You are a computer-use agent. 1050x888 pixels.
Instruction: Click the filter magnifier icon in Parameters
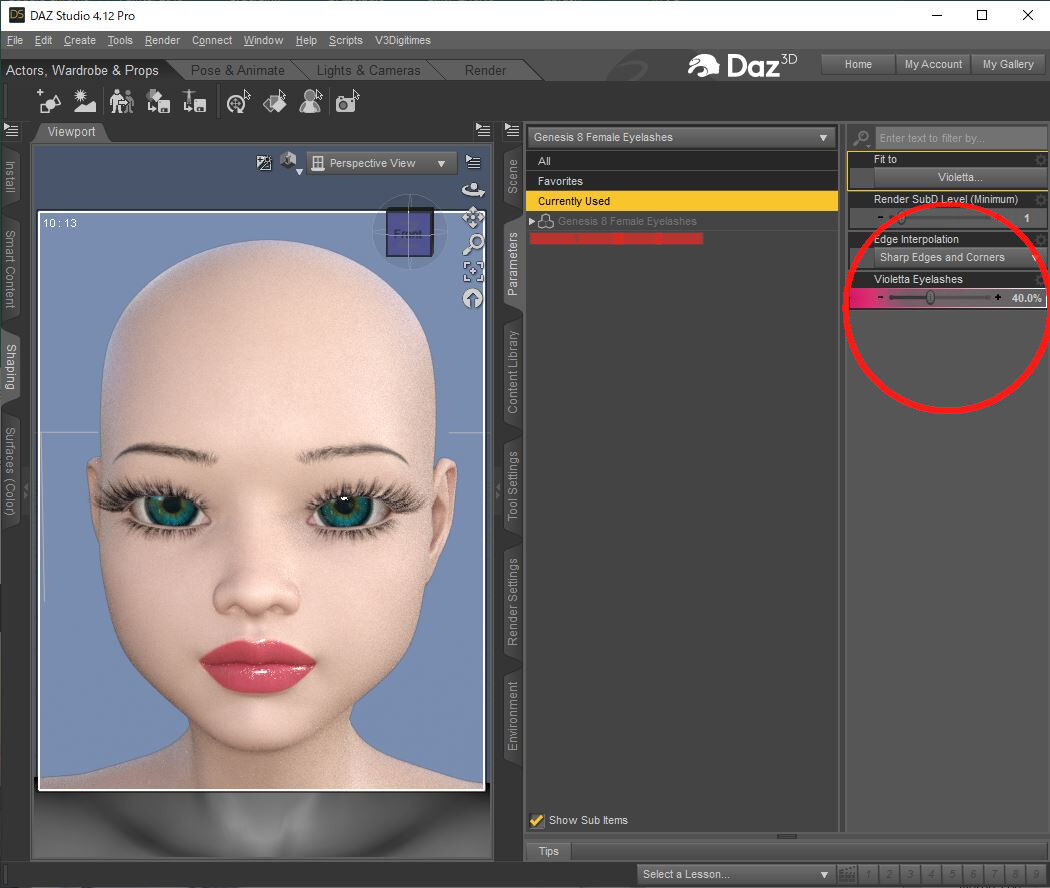coord(861,139)
